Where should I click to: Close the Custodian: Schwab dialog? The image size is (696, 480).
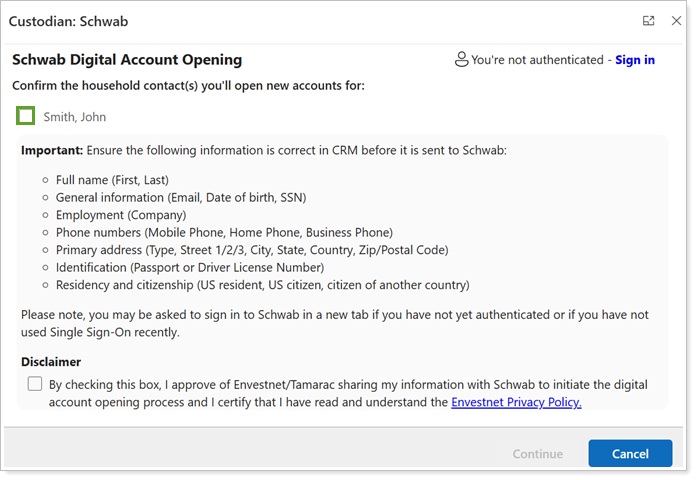pyautogui.click(x=676, y=21)
